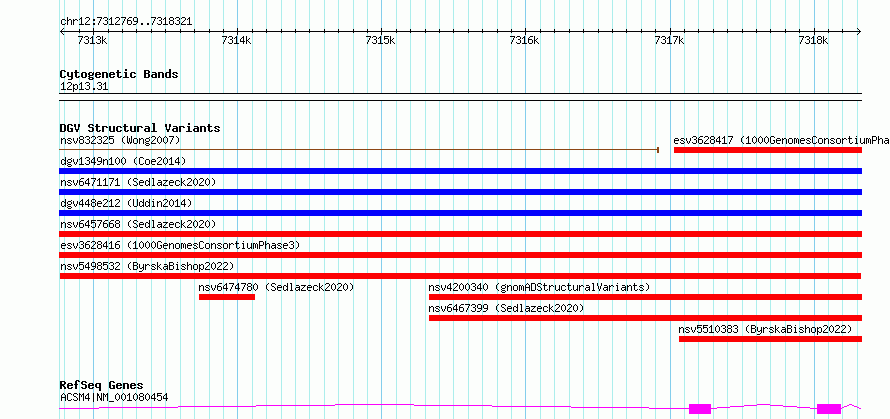The width and height of the screenshot is (890, 419).
Task: Click the 7313k ruler tick label
Action: coord(91,40)
